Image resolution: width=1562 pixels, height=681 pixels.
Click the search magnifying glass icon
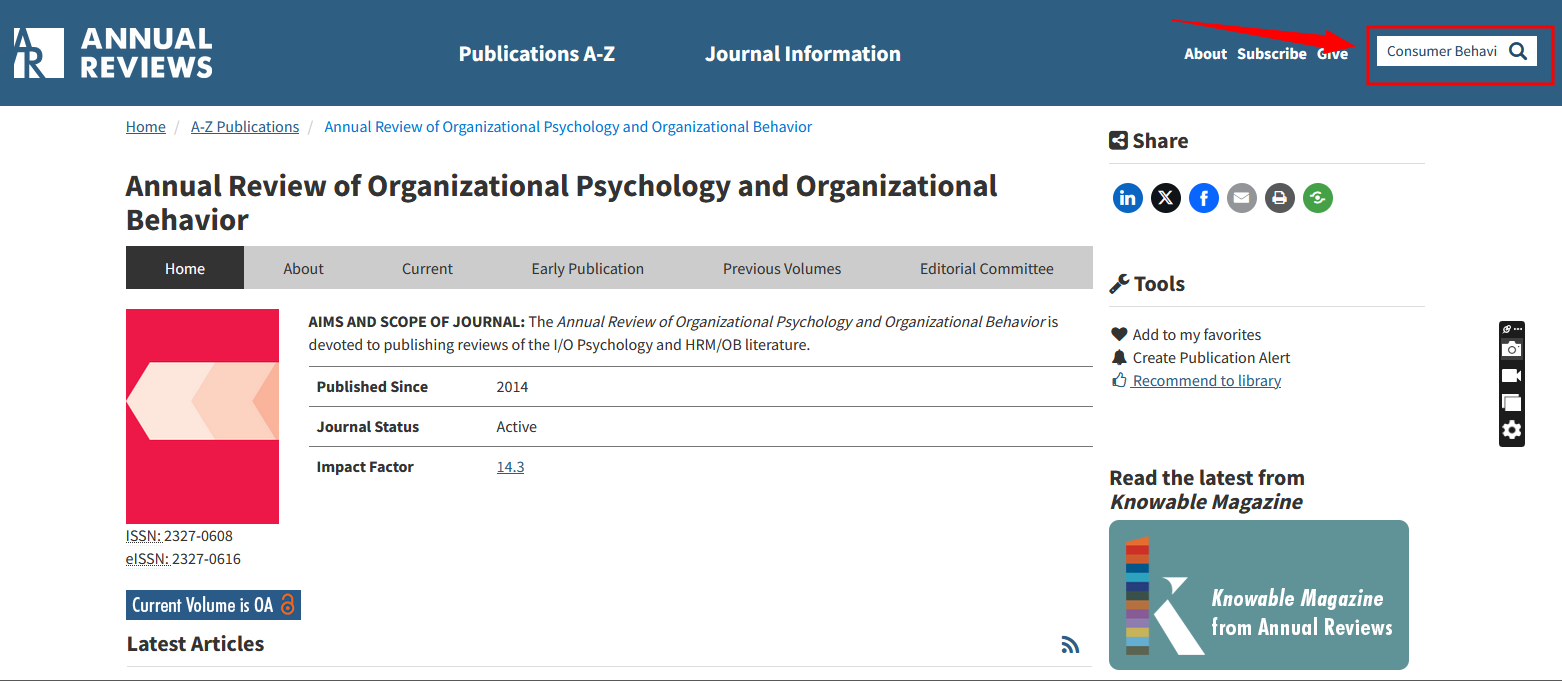point(1518,52)
